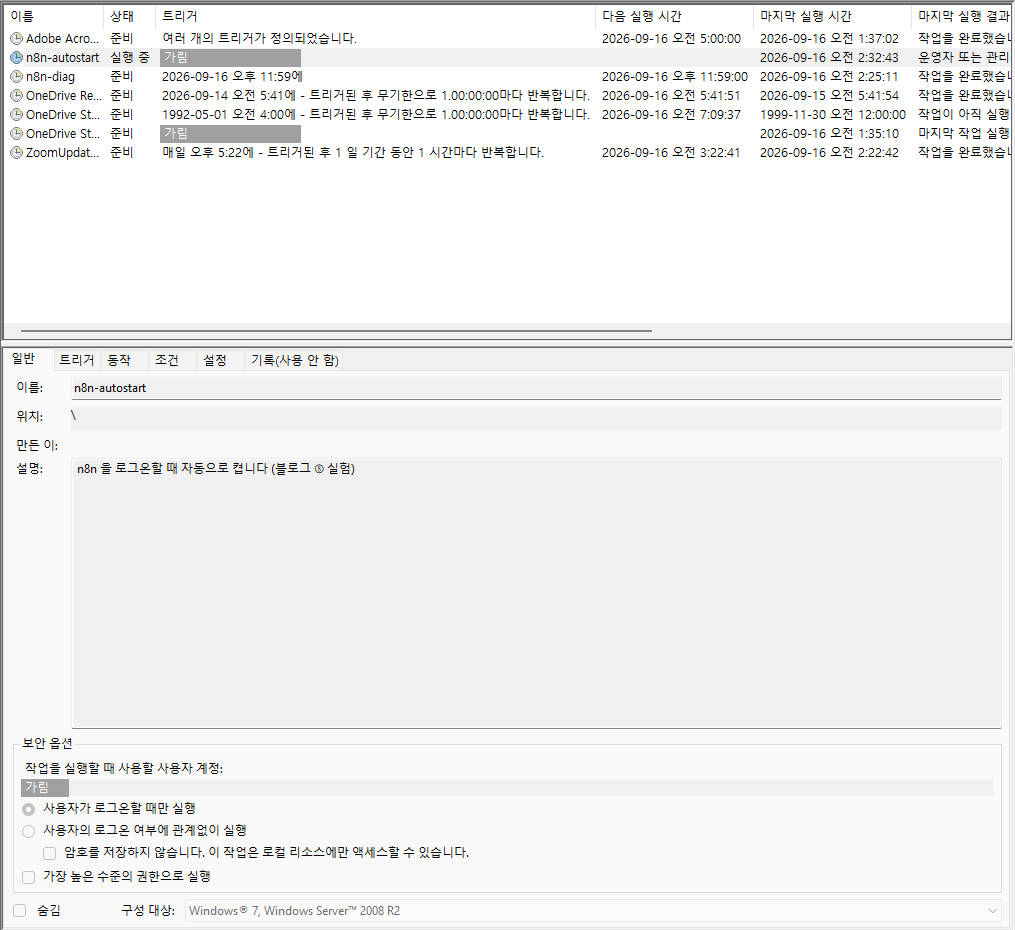
Task: Sort by the 마지막 실행 결과 column header
Action: tap(963, 16)
